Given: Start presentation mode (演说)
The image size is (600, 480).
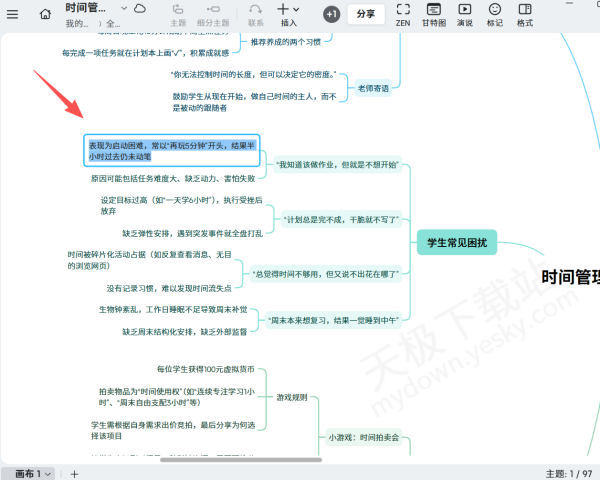Looking at the screenshot, I should coord(465,14).
